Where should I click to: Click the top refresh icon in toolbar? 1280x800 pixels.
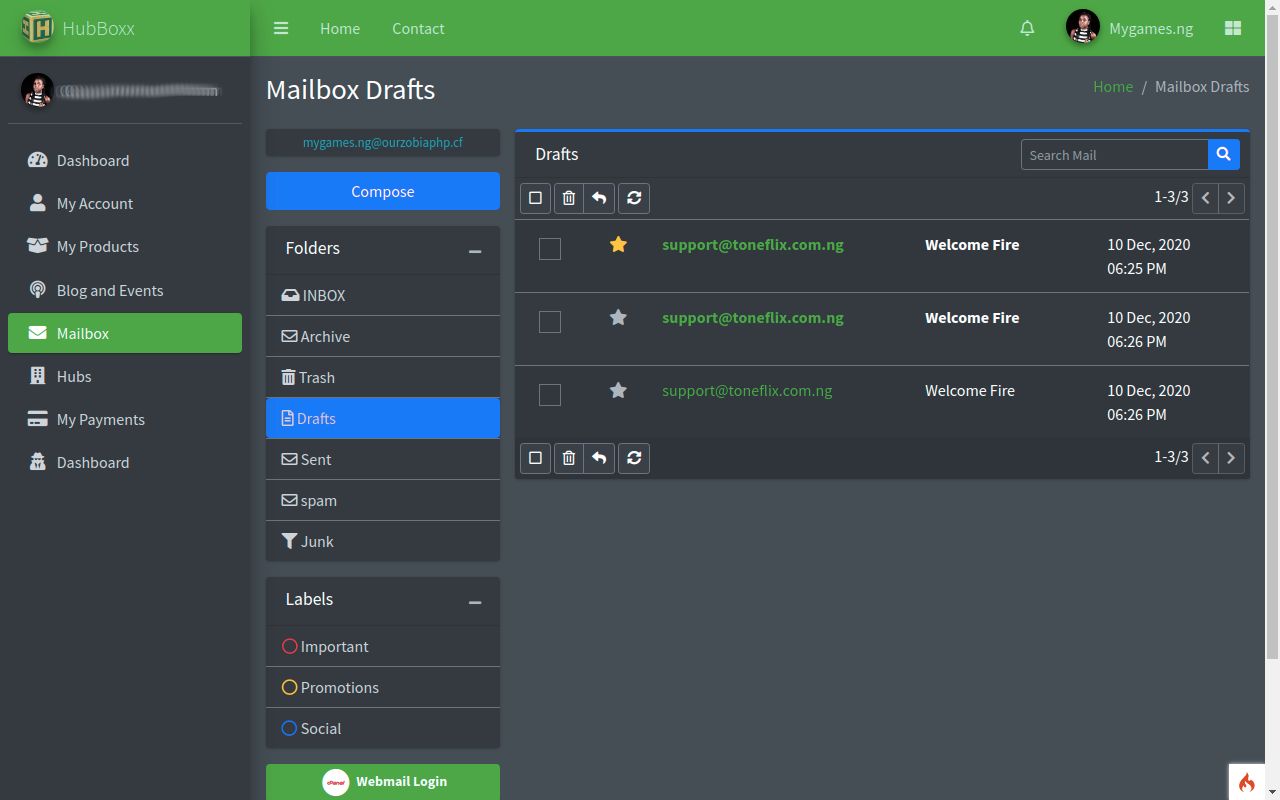[x=634, y=198]
